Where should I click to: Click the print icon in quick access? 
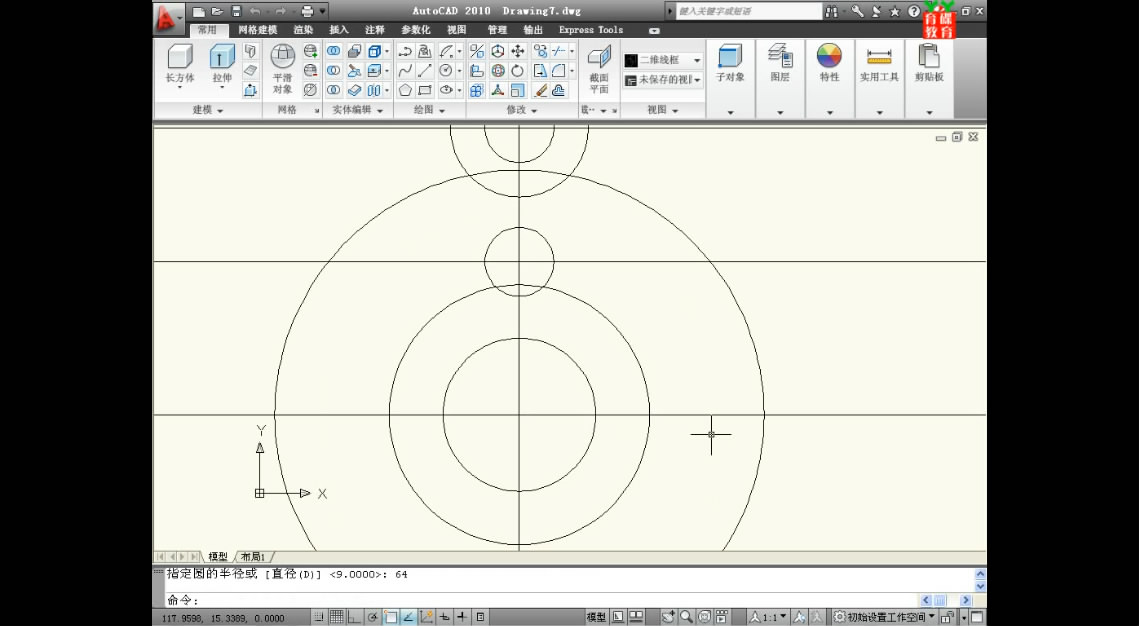click(x=307, y=11)
